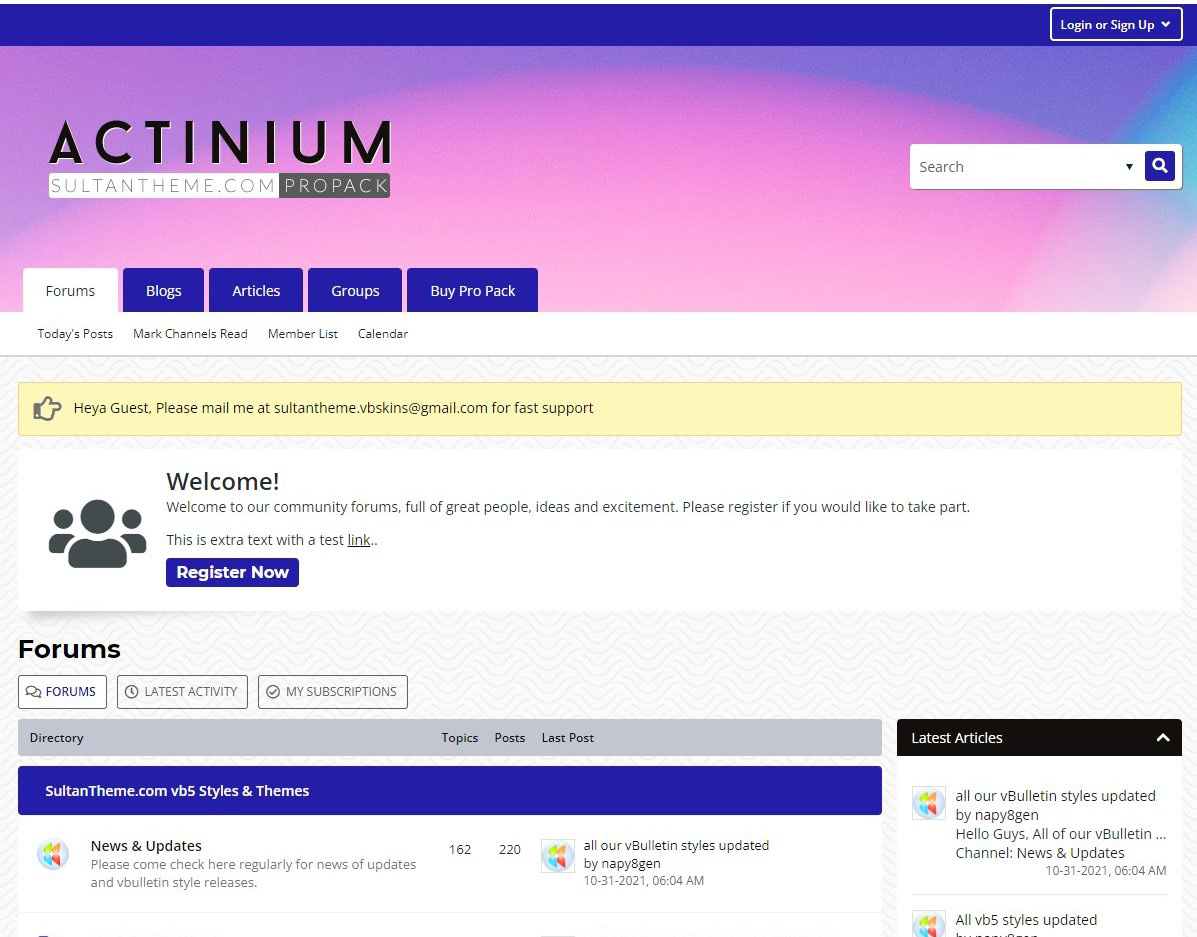The height and width of the screenshot is (937, 1197).
Task: Click the Posts column header
Action: (509, 738)
